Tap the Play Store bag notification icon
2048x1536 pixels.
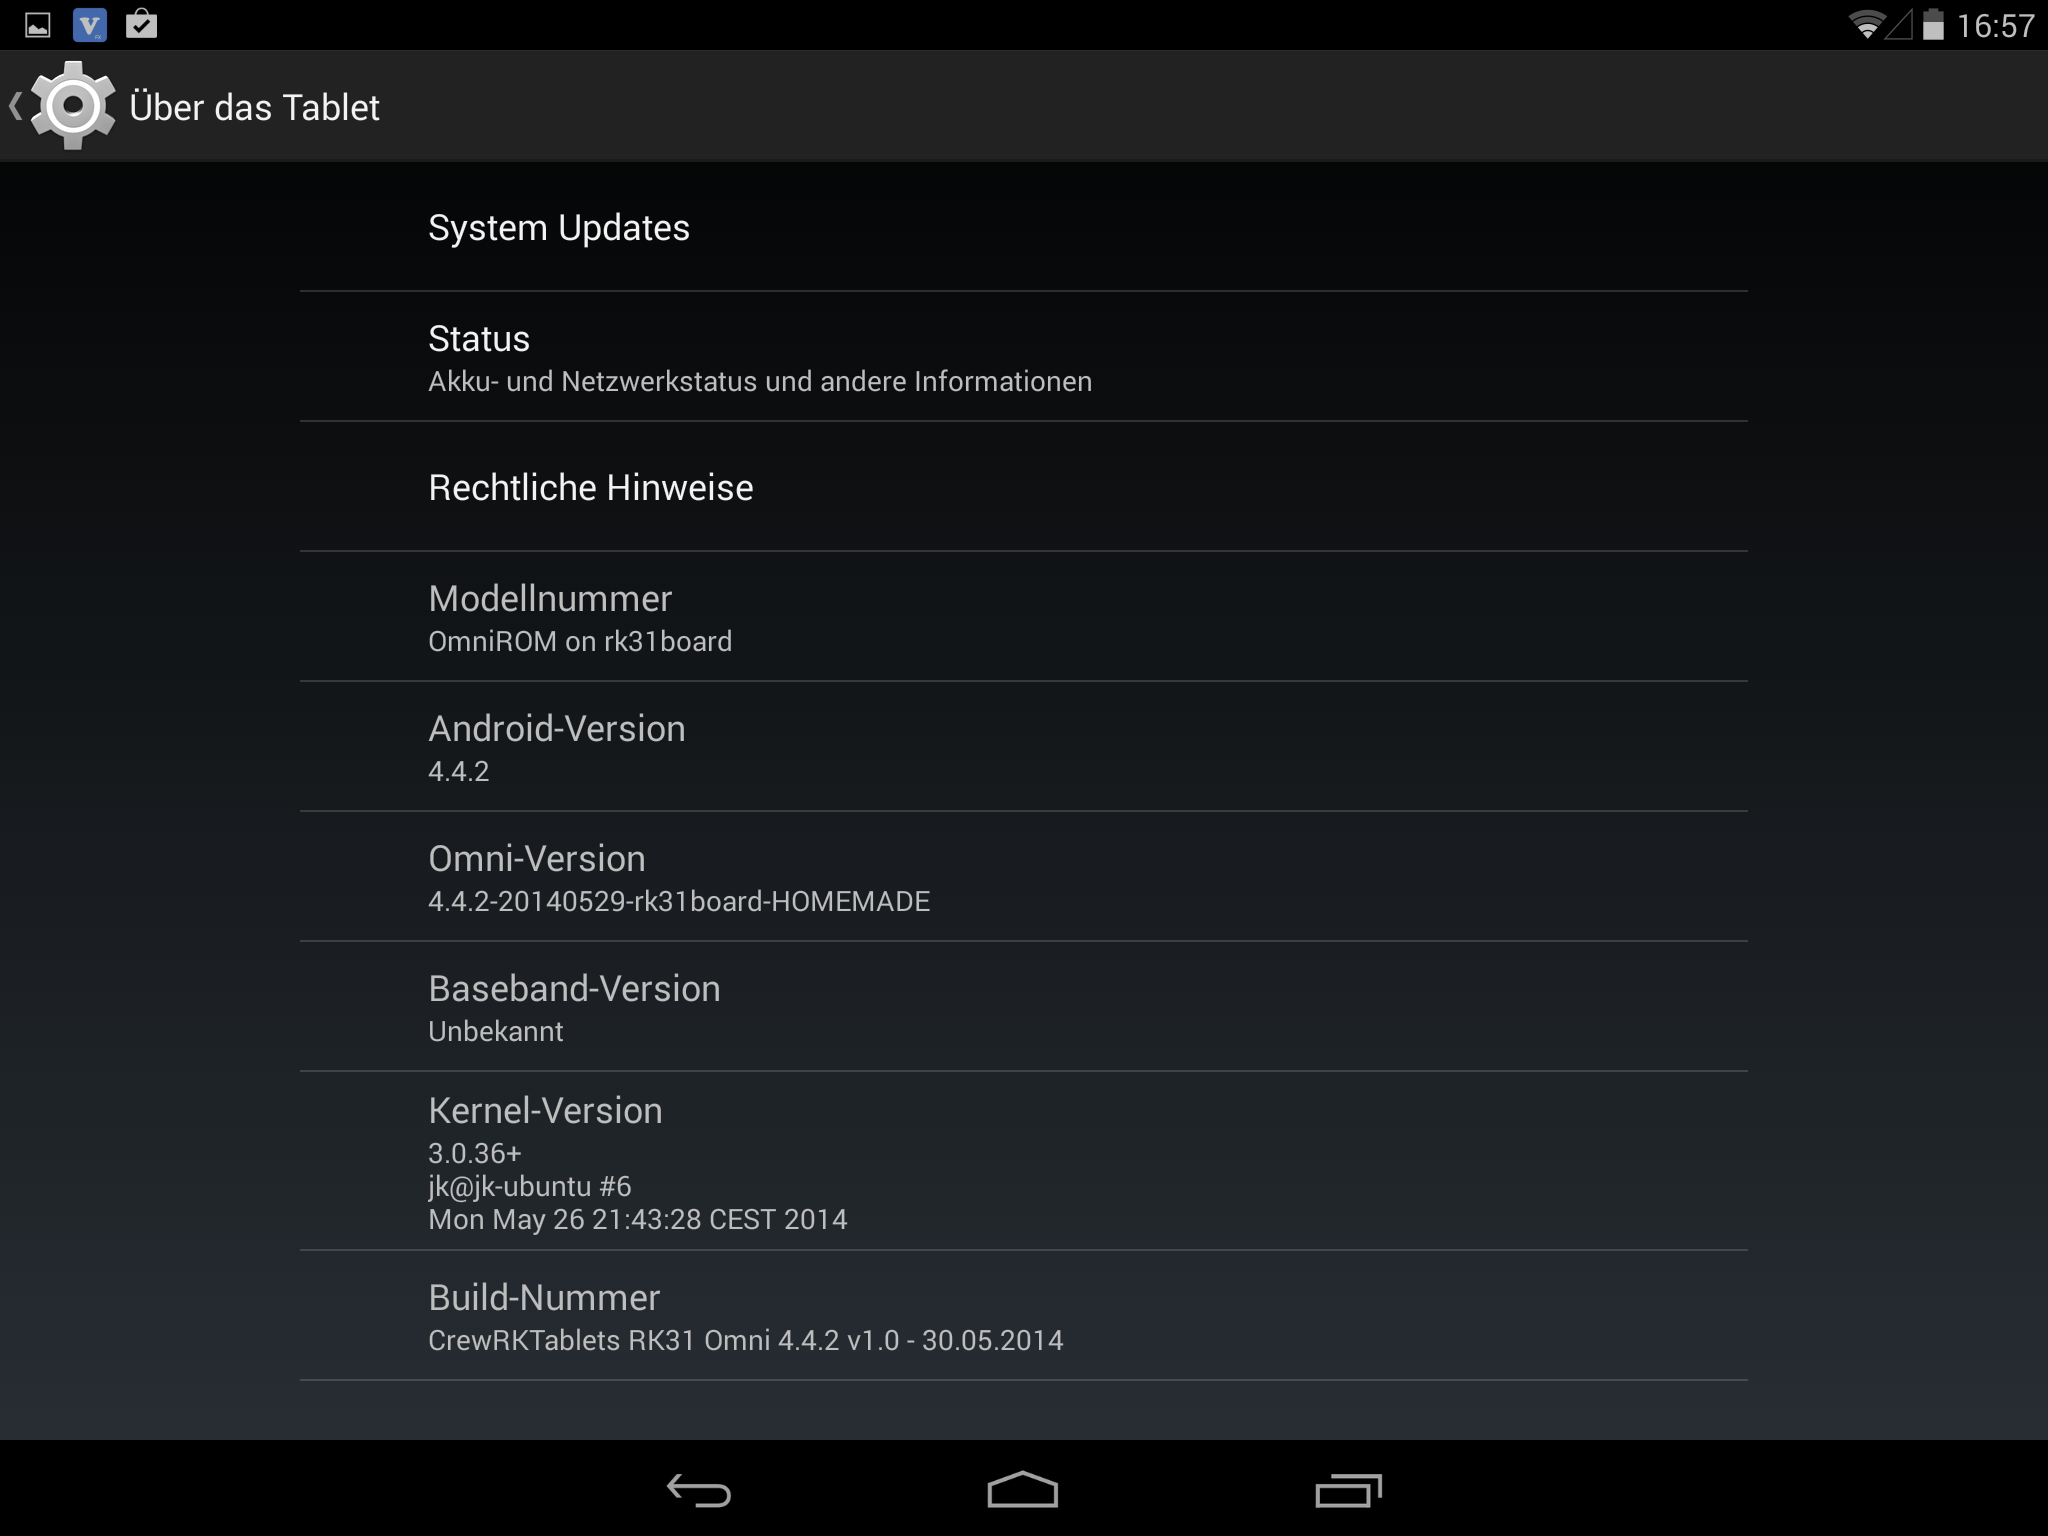pyautogui.click(x=141, y=24)
